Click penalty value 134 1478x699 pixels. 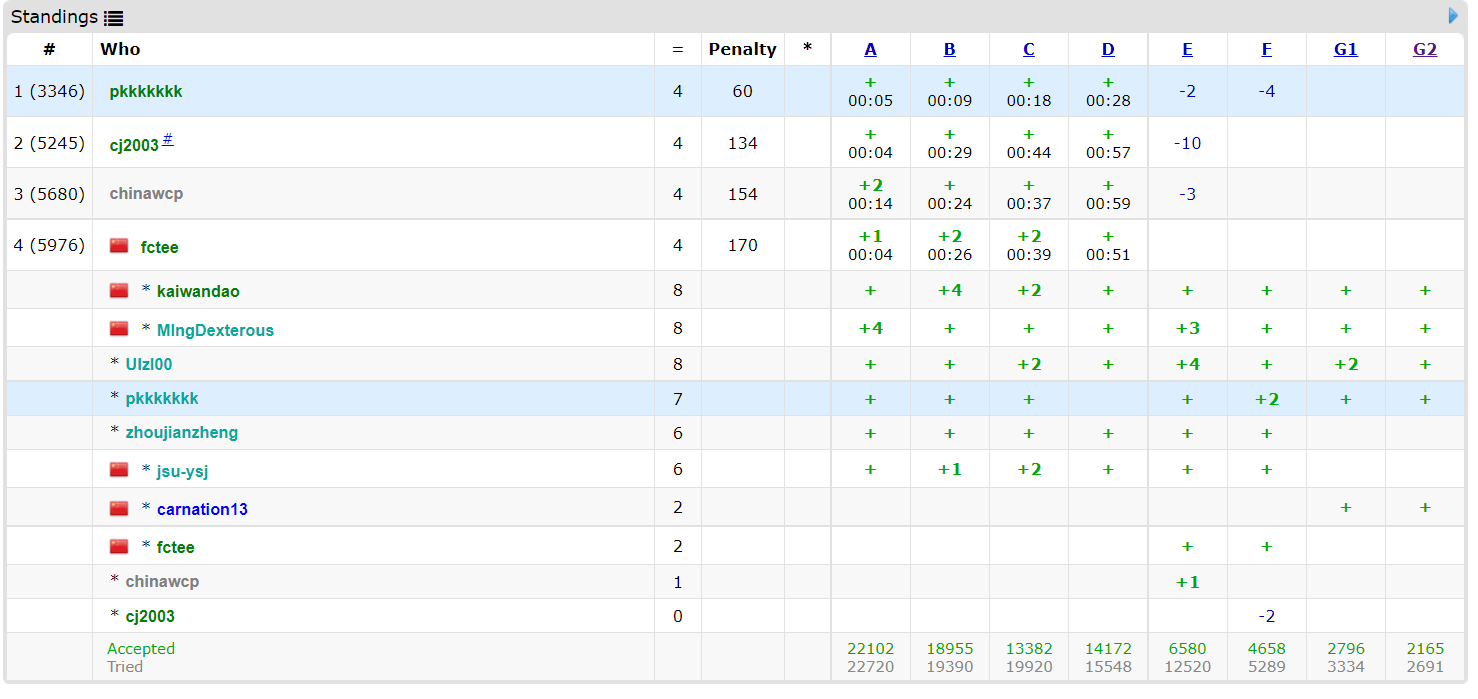tap(743, 143)
